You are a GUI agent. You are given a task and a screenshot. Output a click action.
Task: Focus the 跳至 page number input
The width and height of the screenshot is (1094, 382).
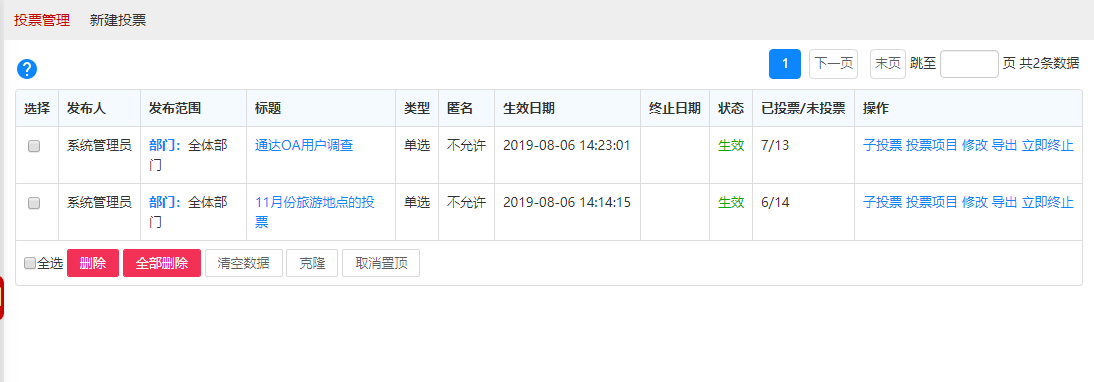pyautogui.click(x=969, y=63)
